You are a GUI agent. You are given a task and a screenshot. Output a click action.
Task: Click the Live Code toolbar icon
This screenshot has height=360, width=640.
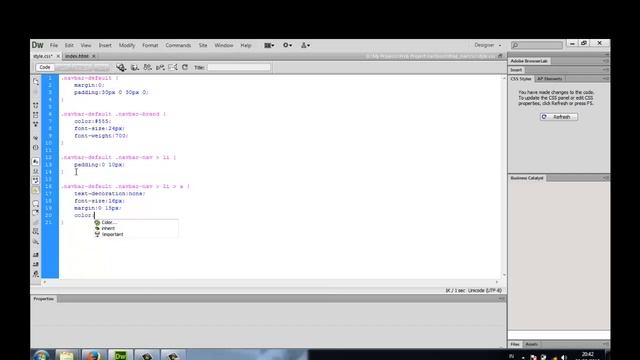[121, 67]
